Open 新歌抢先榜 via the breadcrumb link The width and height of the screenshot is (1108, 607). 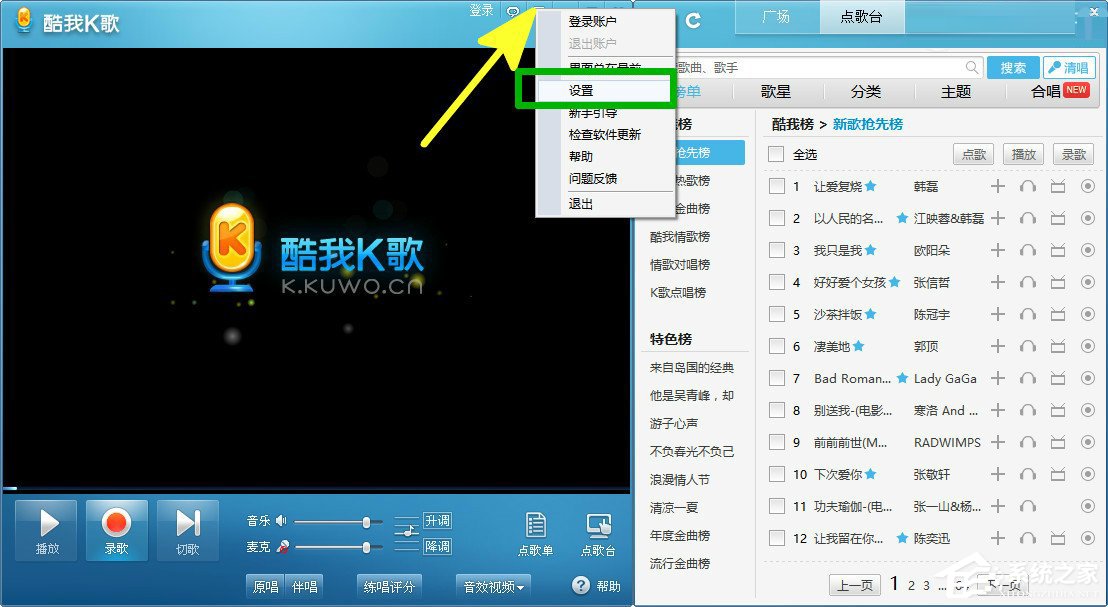pos(870,124)
